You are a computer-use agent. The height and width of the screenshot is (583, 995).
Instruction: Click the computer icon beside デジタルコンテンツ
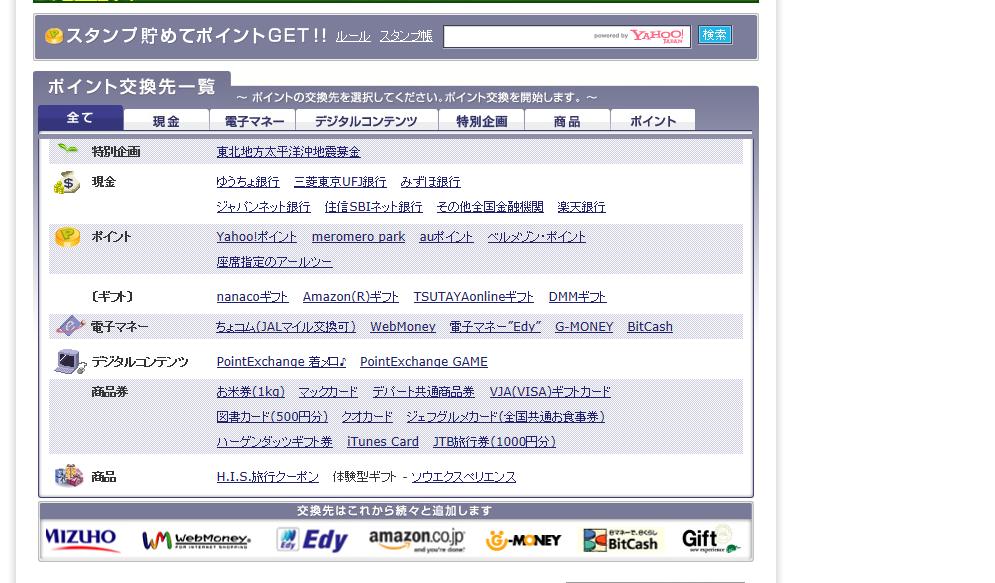(x=69, y=362)
